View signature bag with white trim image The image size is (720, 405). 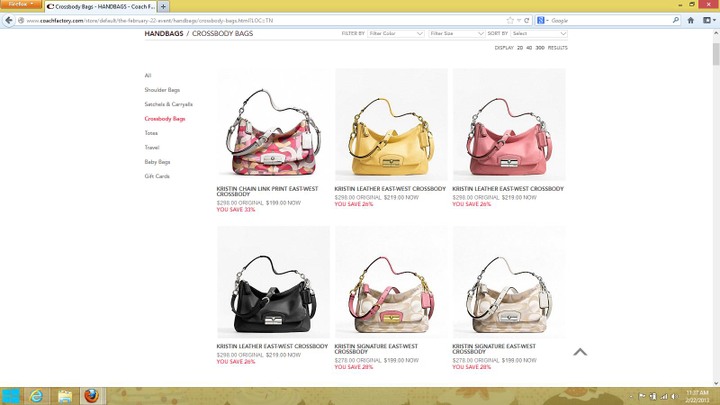coord(509,282)
